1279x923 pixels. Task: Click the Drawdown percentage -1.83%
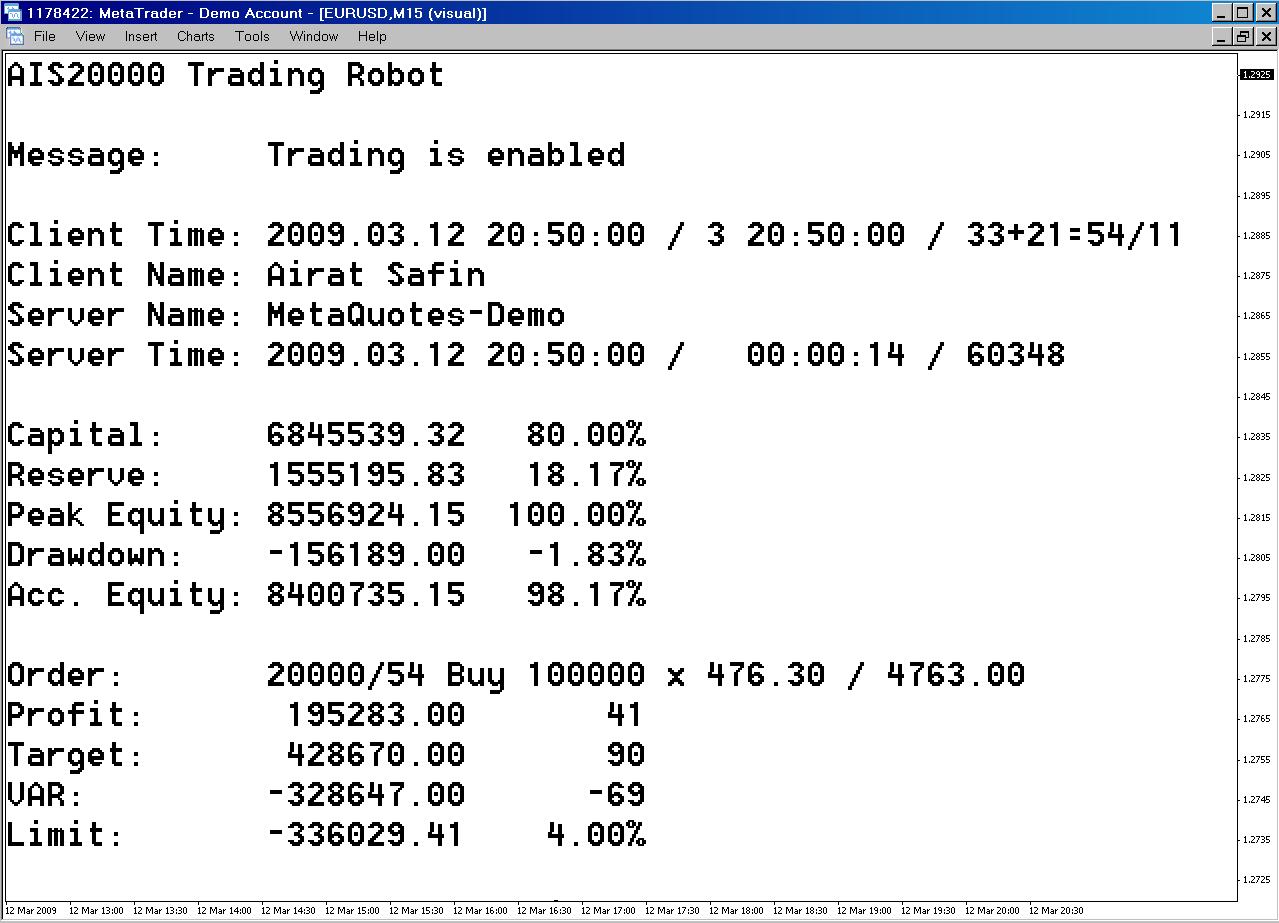coord(586,555)
